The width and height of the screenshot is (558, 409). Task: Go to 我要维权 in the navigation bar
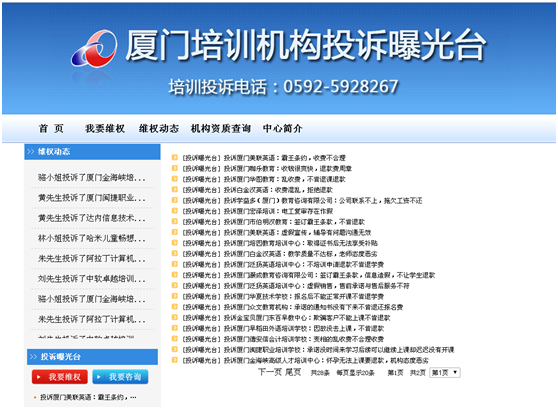pyautogui.click(x=105, y=129)
